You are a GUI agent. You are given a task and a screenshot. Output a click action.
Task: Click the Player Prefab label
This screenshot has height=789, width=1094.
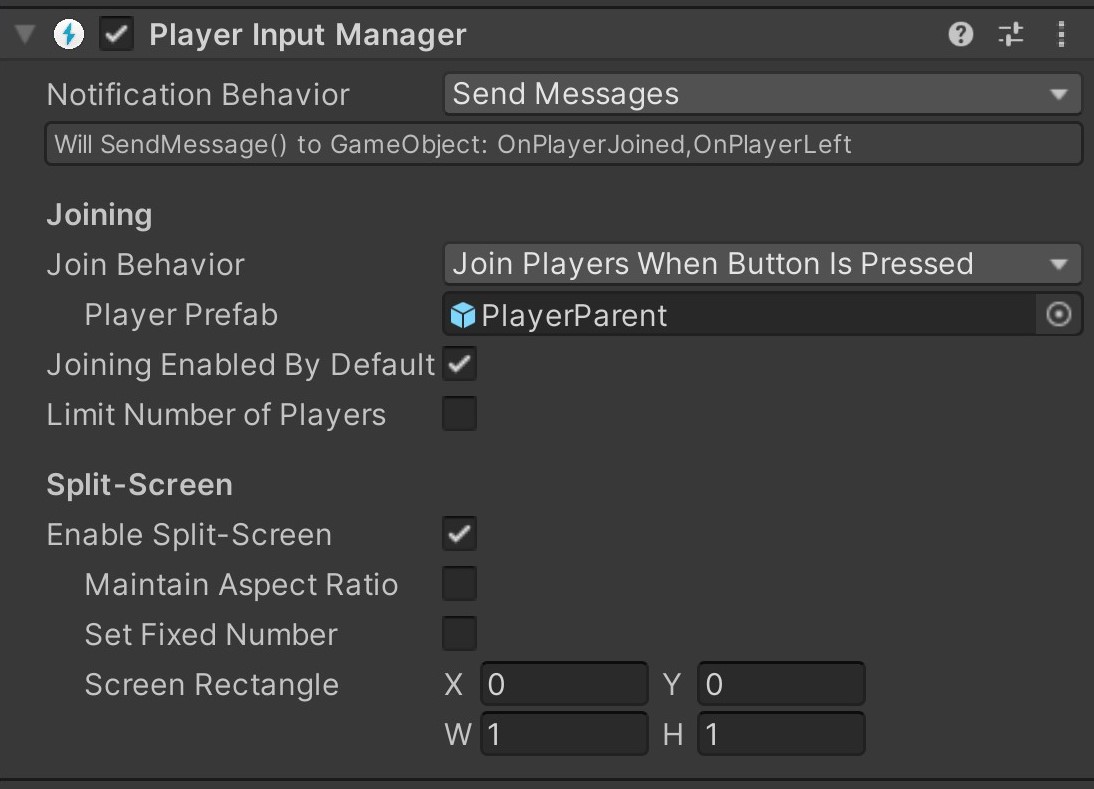click(181, 315)
